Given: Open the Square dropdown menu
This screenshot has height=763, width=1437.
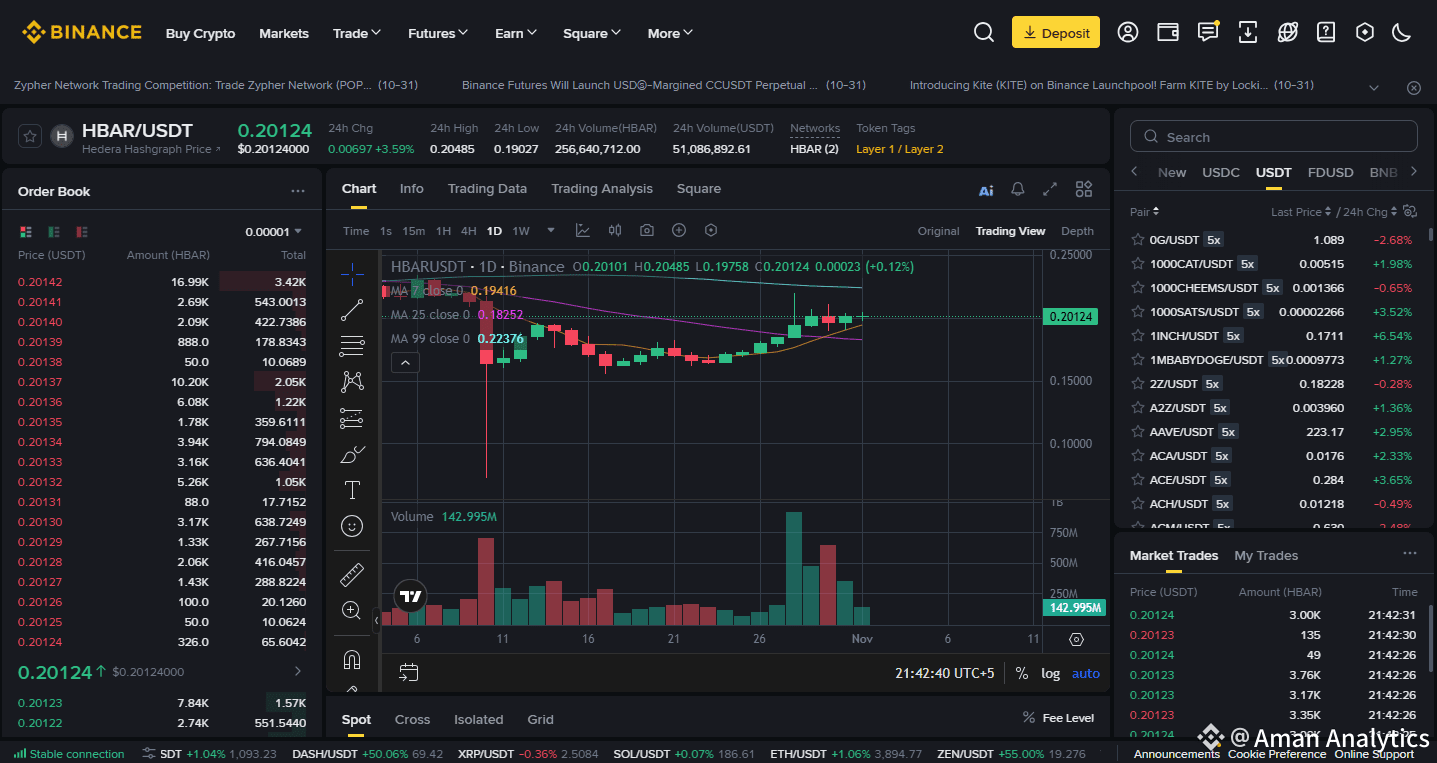Looking at the screenshot, I should click(x=592, y=33).
